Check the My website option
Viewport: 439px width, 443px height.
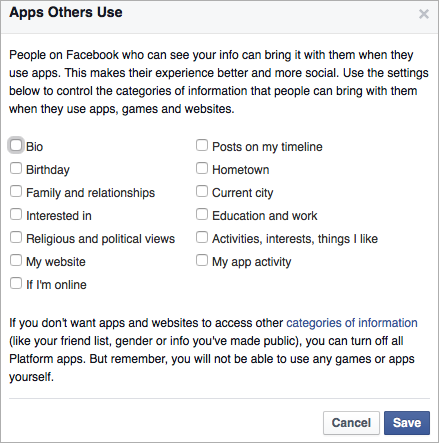[x=16, y=260]
